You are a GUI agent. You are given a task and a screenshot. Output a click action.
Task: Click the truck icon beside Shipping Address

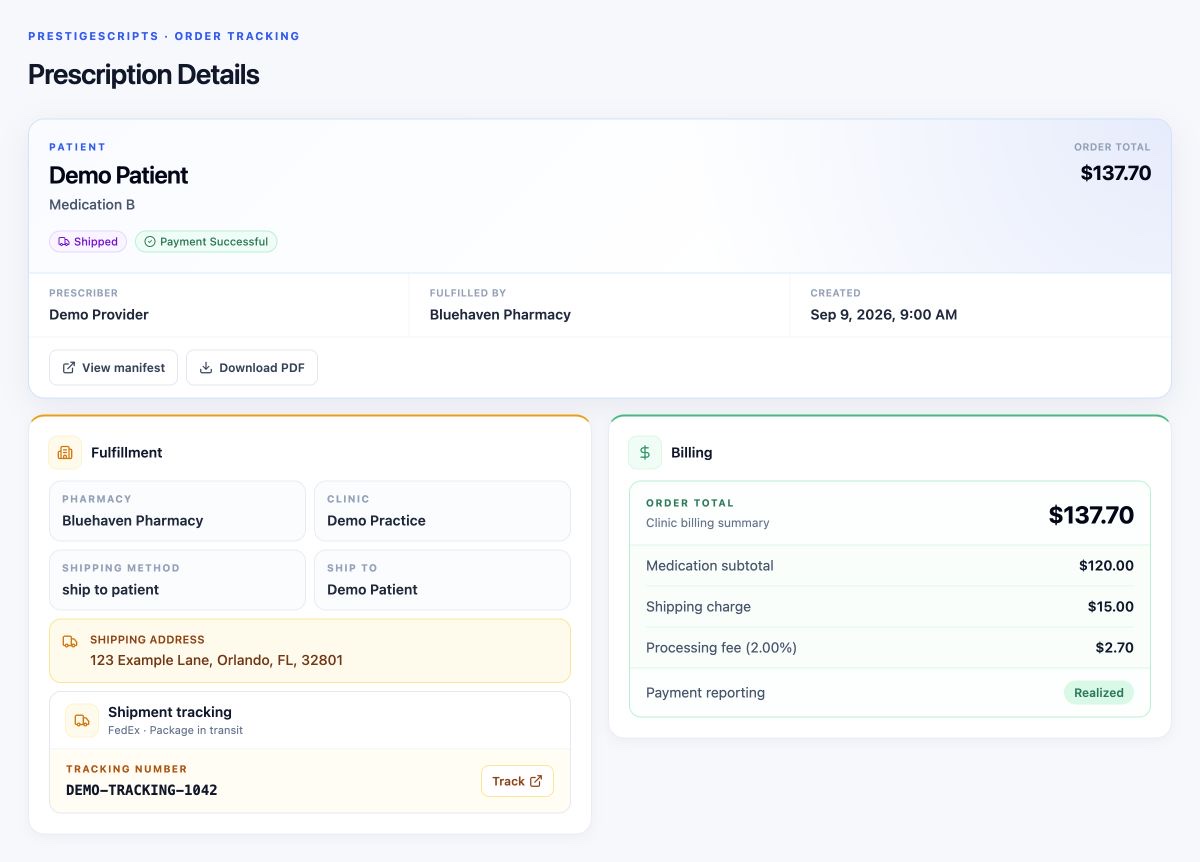pyautogui.click(x=70, y=641)
